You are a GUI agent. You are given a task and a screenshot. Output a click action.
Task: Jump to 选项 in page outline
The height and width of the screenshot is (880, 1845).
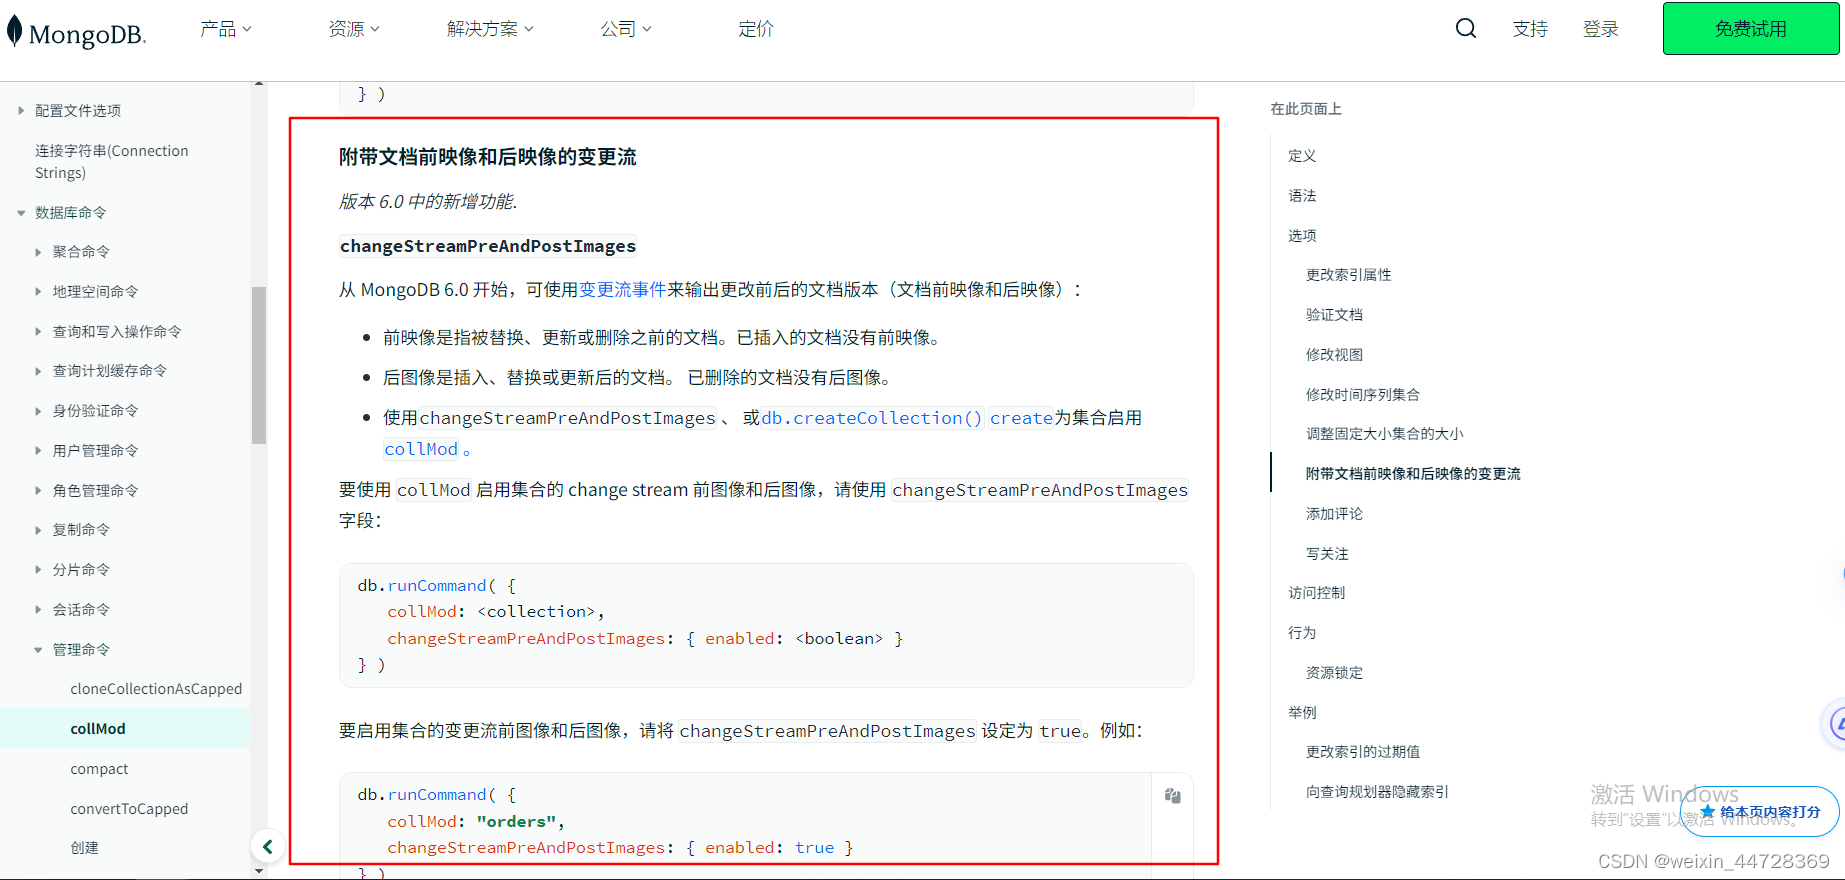click(1302, 236)
